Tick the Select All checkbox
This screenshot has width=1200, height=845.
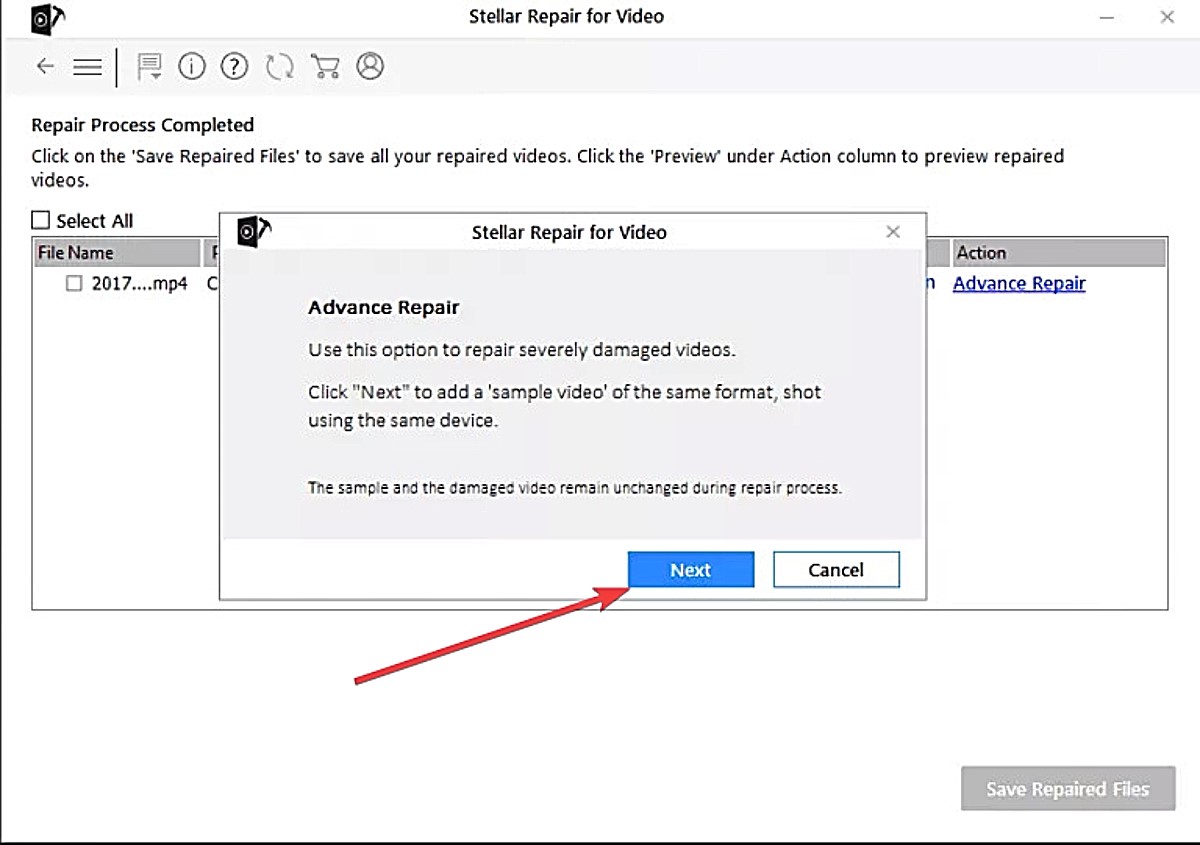40,220
